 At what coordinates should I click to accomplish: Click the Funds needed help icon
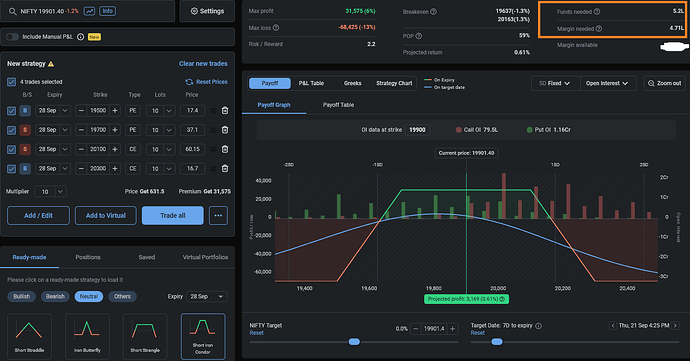(x=597, y=12)
